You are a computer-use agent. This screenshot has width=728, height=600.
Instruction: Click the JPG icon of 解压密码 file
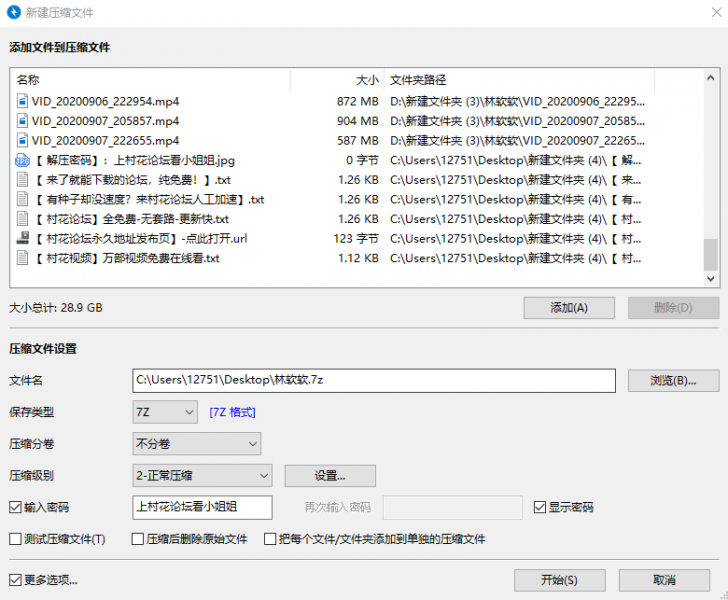click(22, 160)
